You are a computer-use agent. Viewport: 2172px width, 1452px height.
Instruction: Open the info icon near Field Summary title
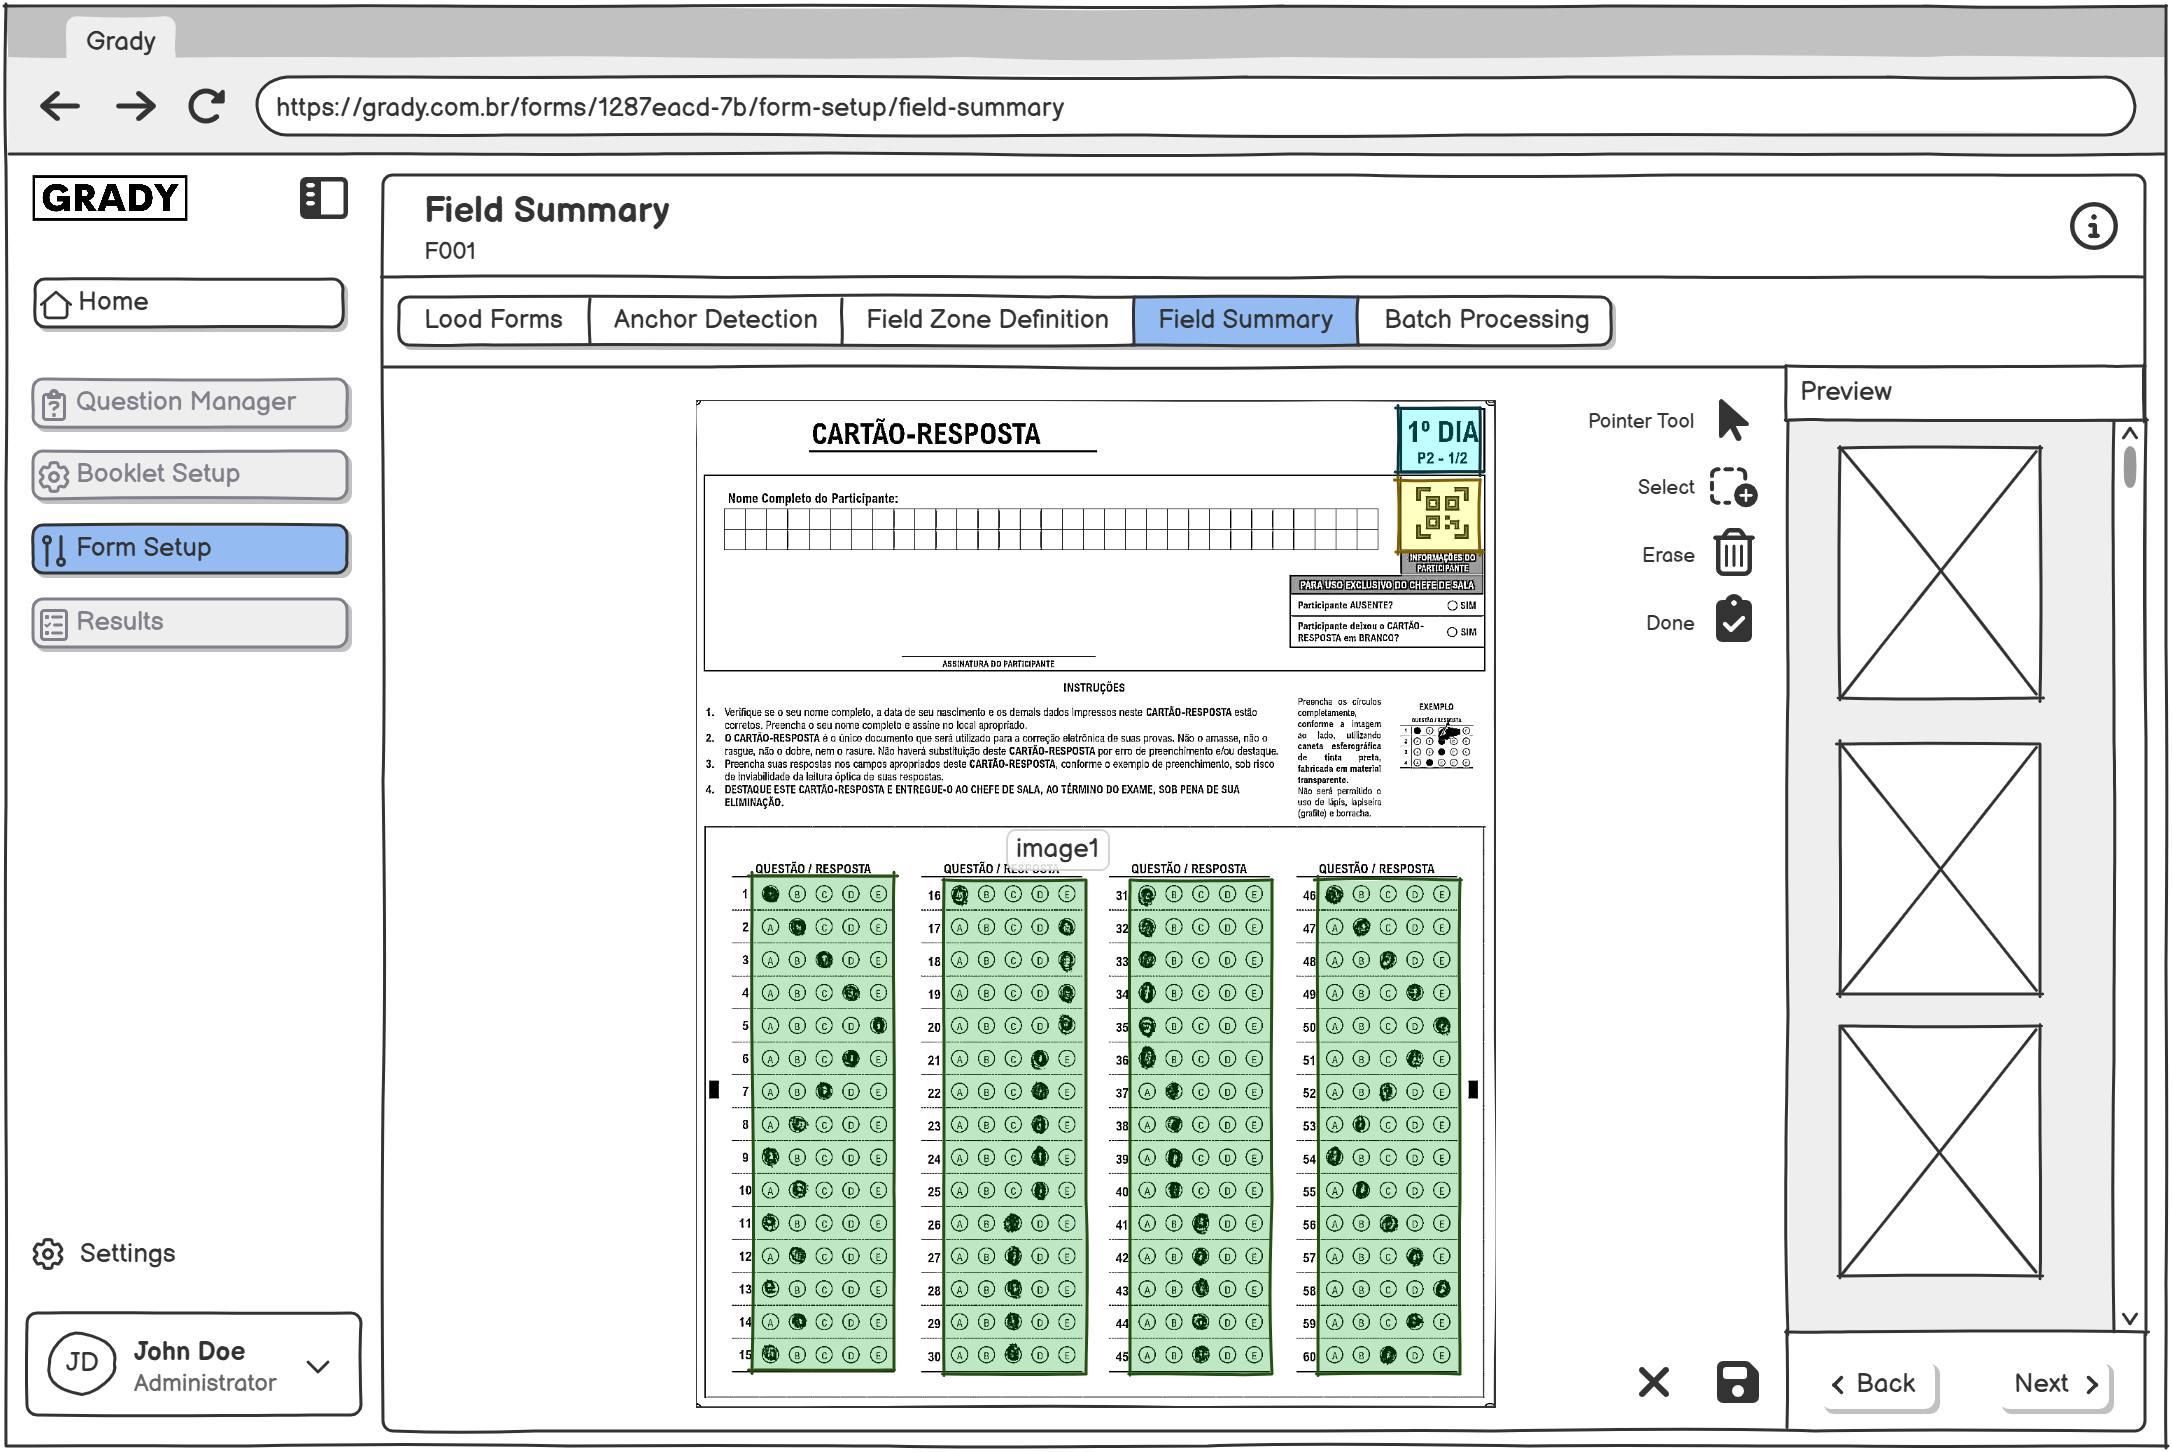coord(2093,226)
